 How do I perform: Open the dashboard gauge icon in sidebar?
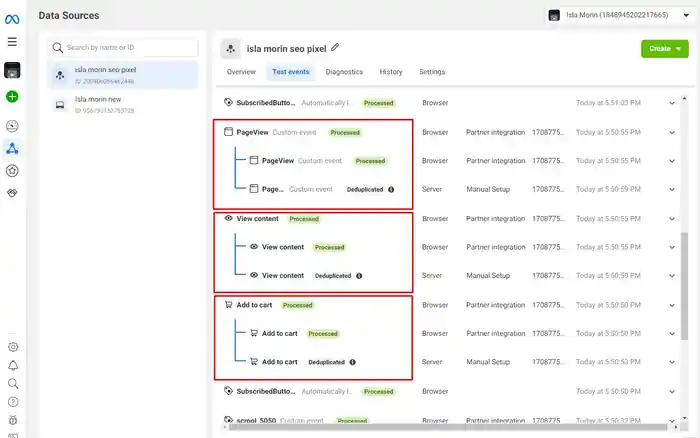click(x=12, y=126)
